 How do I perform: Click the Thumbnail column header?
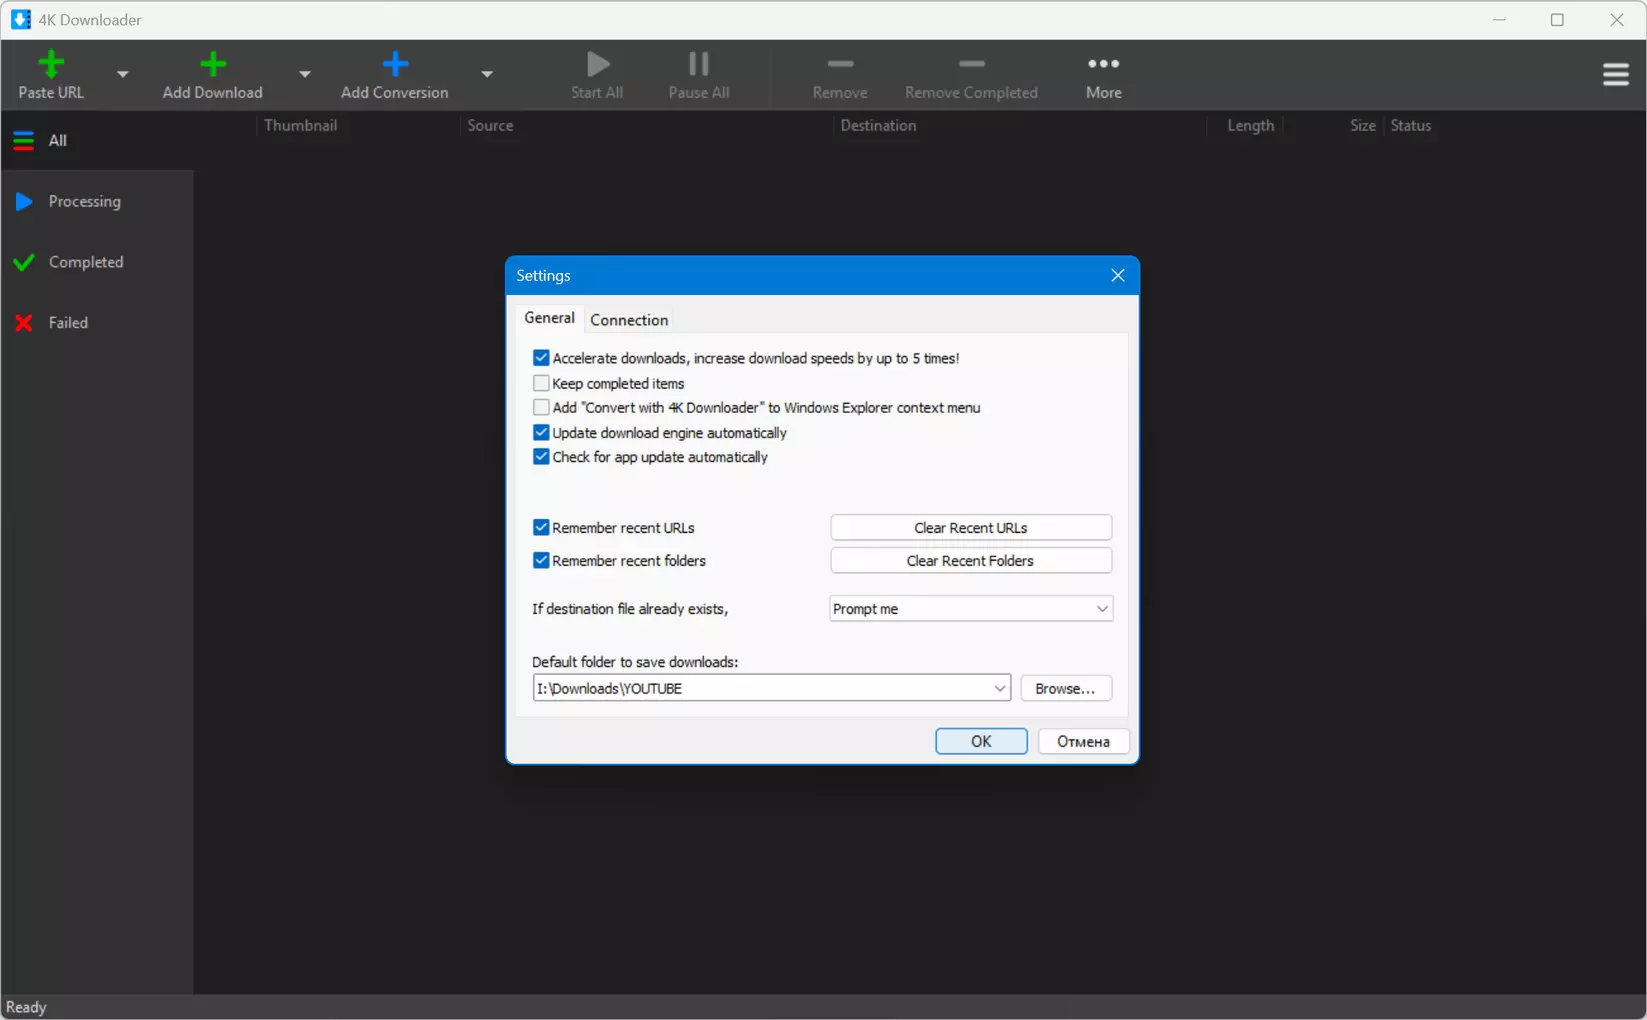(x=301, y=126)
